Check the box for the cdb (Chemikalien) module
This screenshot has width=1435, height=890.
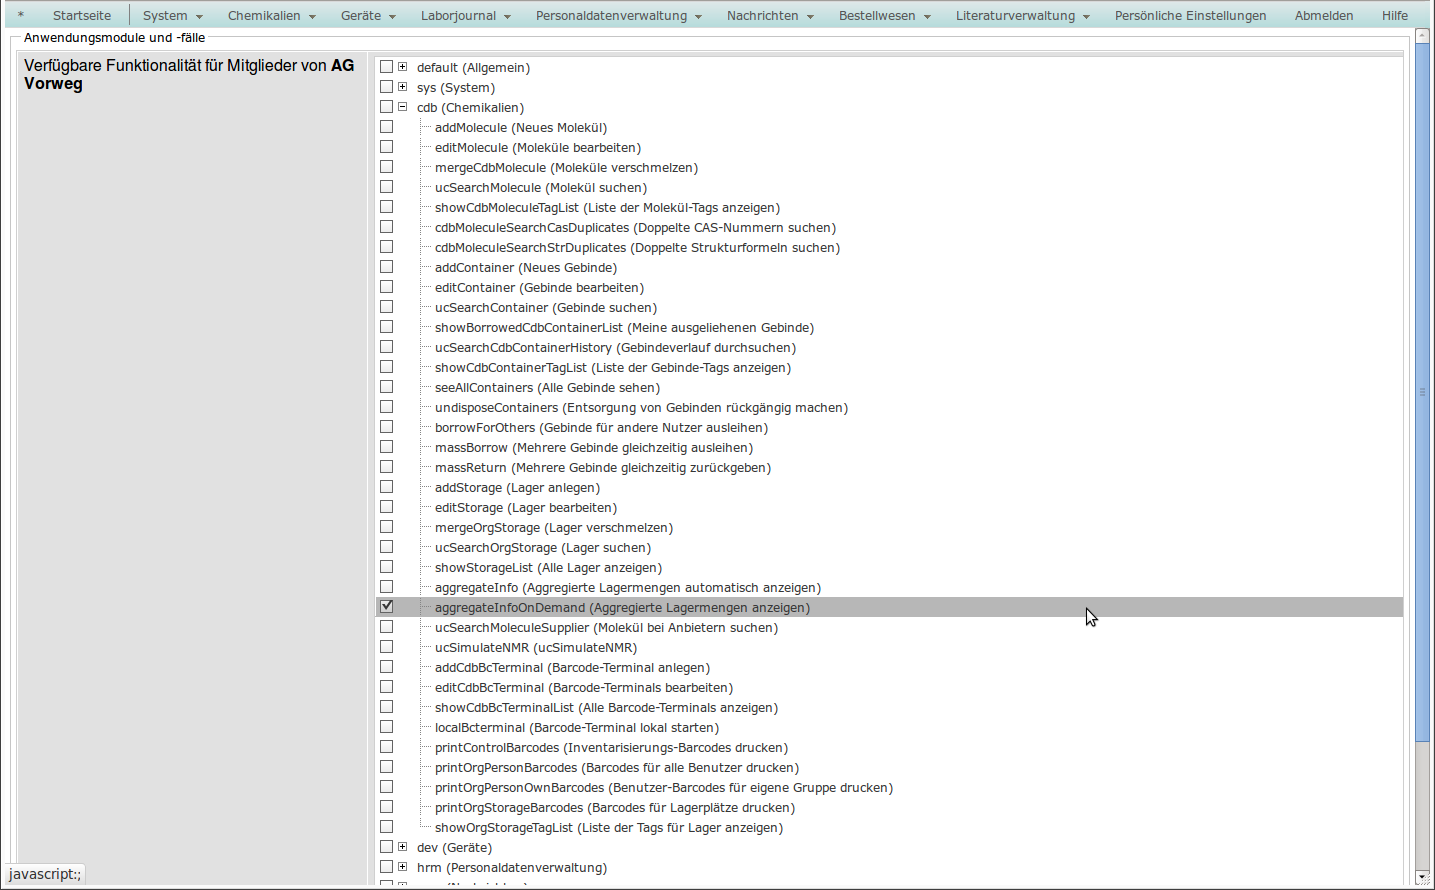click(386, 107)
